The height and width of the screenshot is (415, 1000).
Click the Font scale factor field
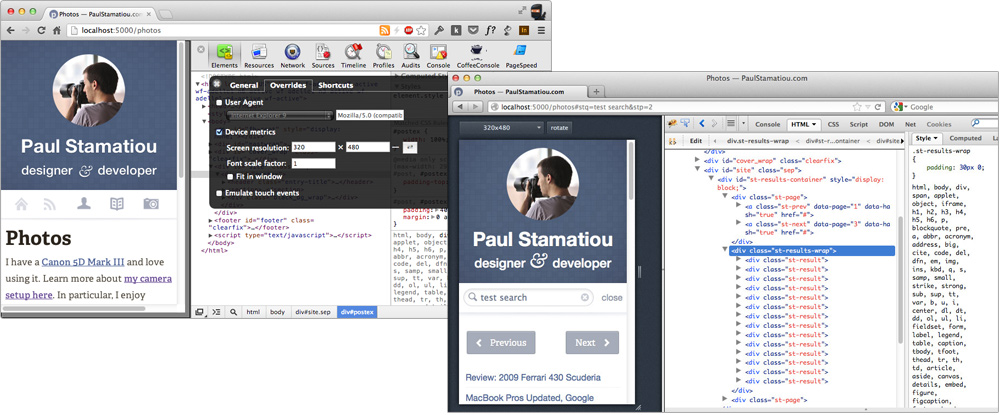point(313,163)
